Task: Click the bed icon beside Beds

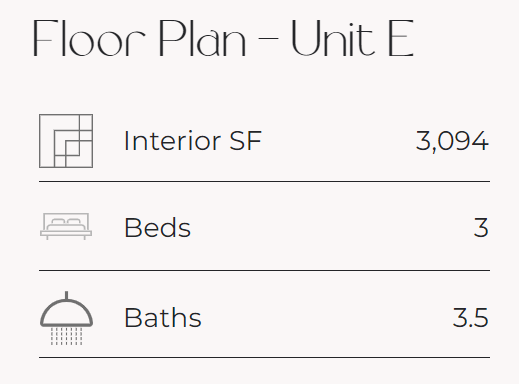Action: [66, 226]
